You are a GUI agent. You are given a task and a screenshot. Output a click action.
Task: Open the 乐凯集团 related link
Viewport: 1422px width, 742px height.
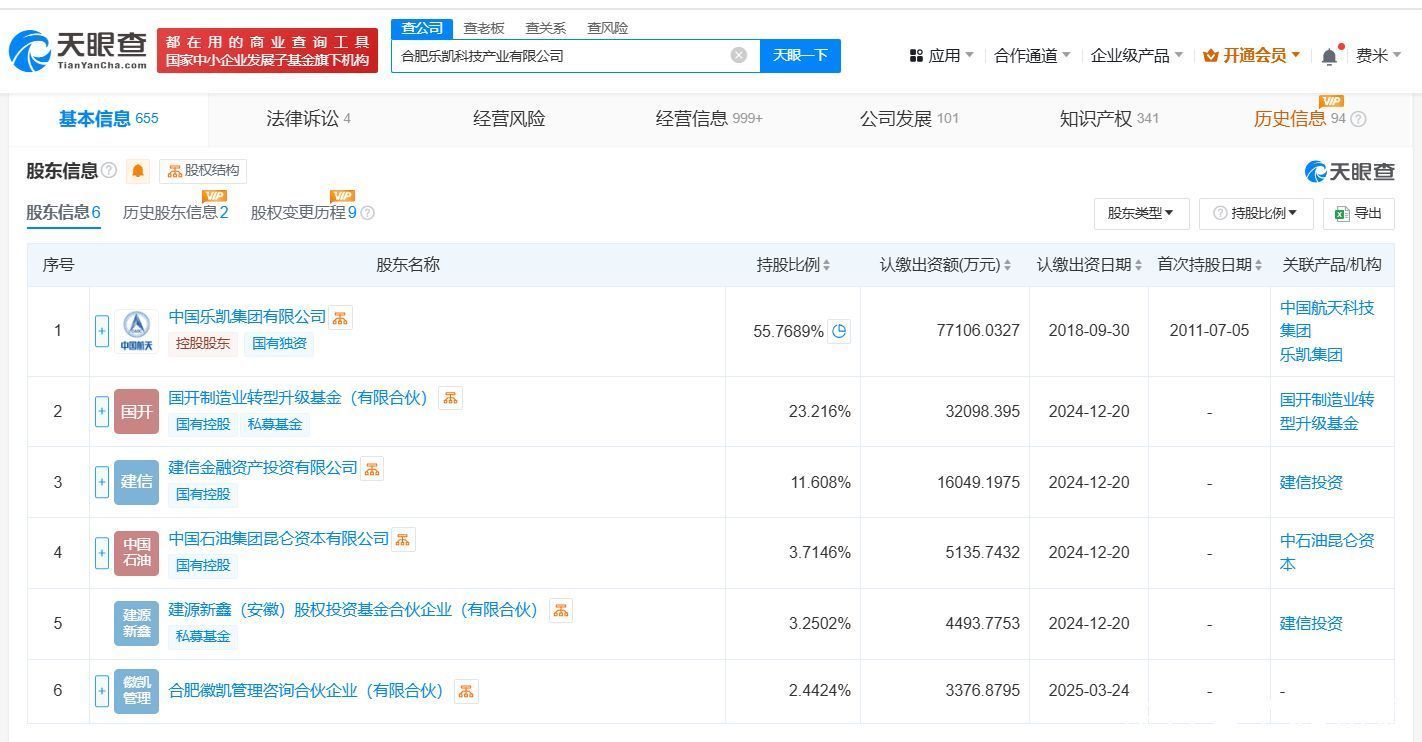tap(1311, 355)
